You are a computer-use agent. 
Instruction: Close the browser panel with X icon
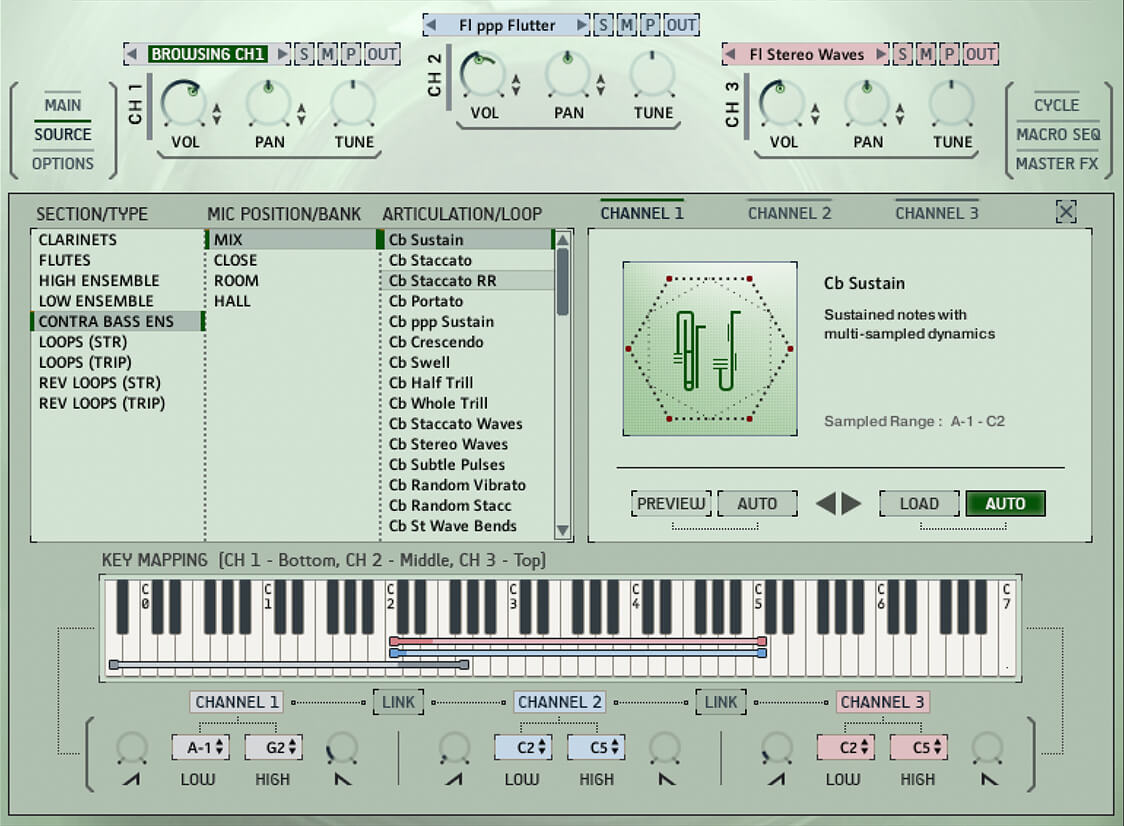1066,212
